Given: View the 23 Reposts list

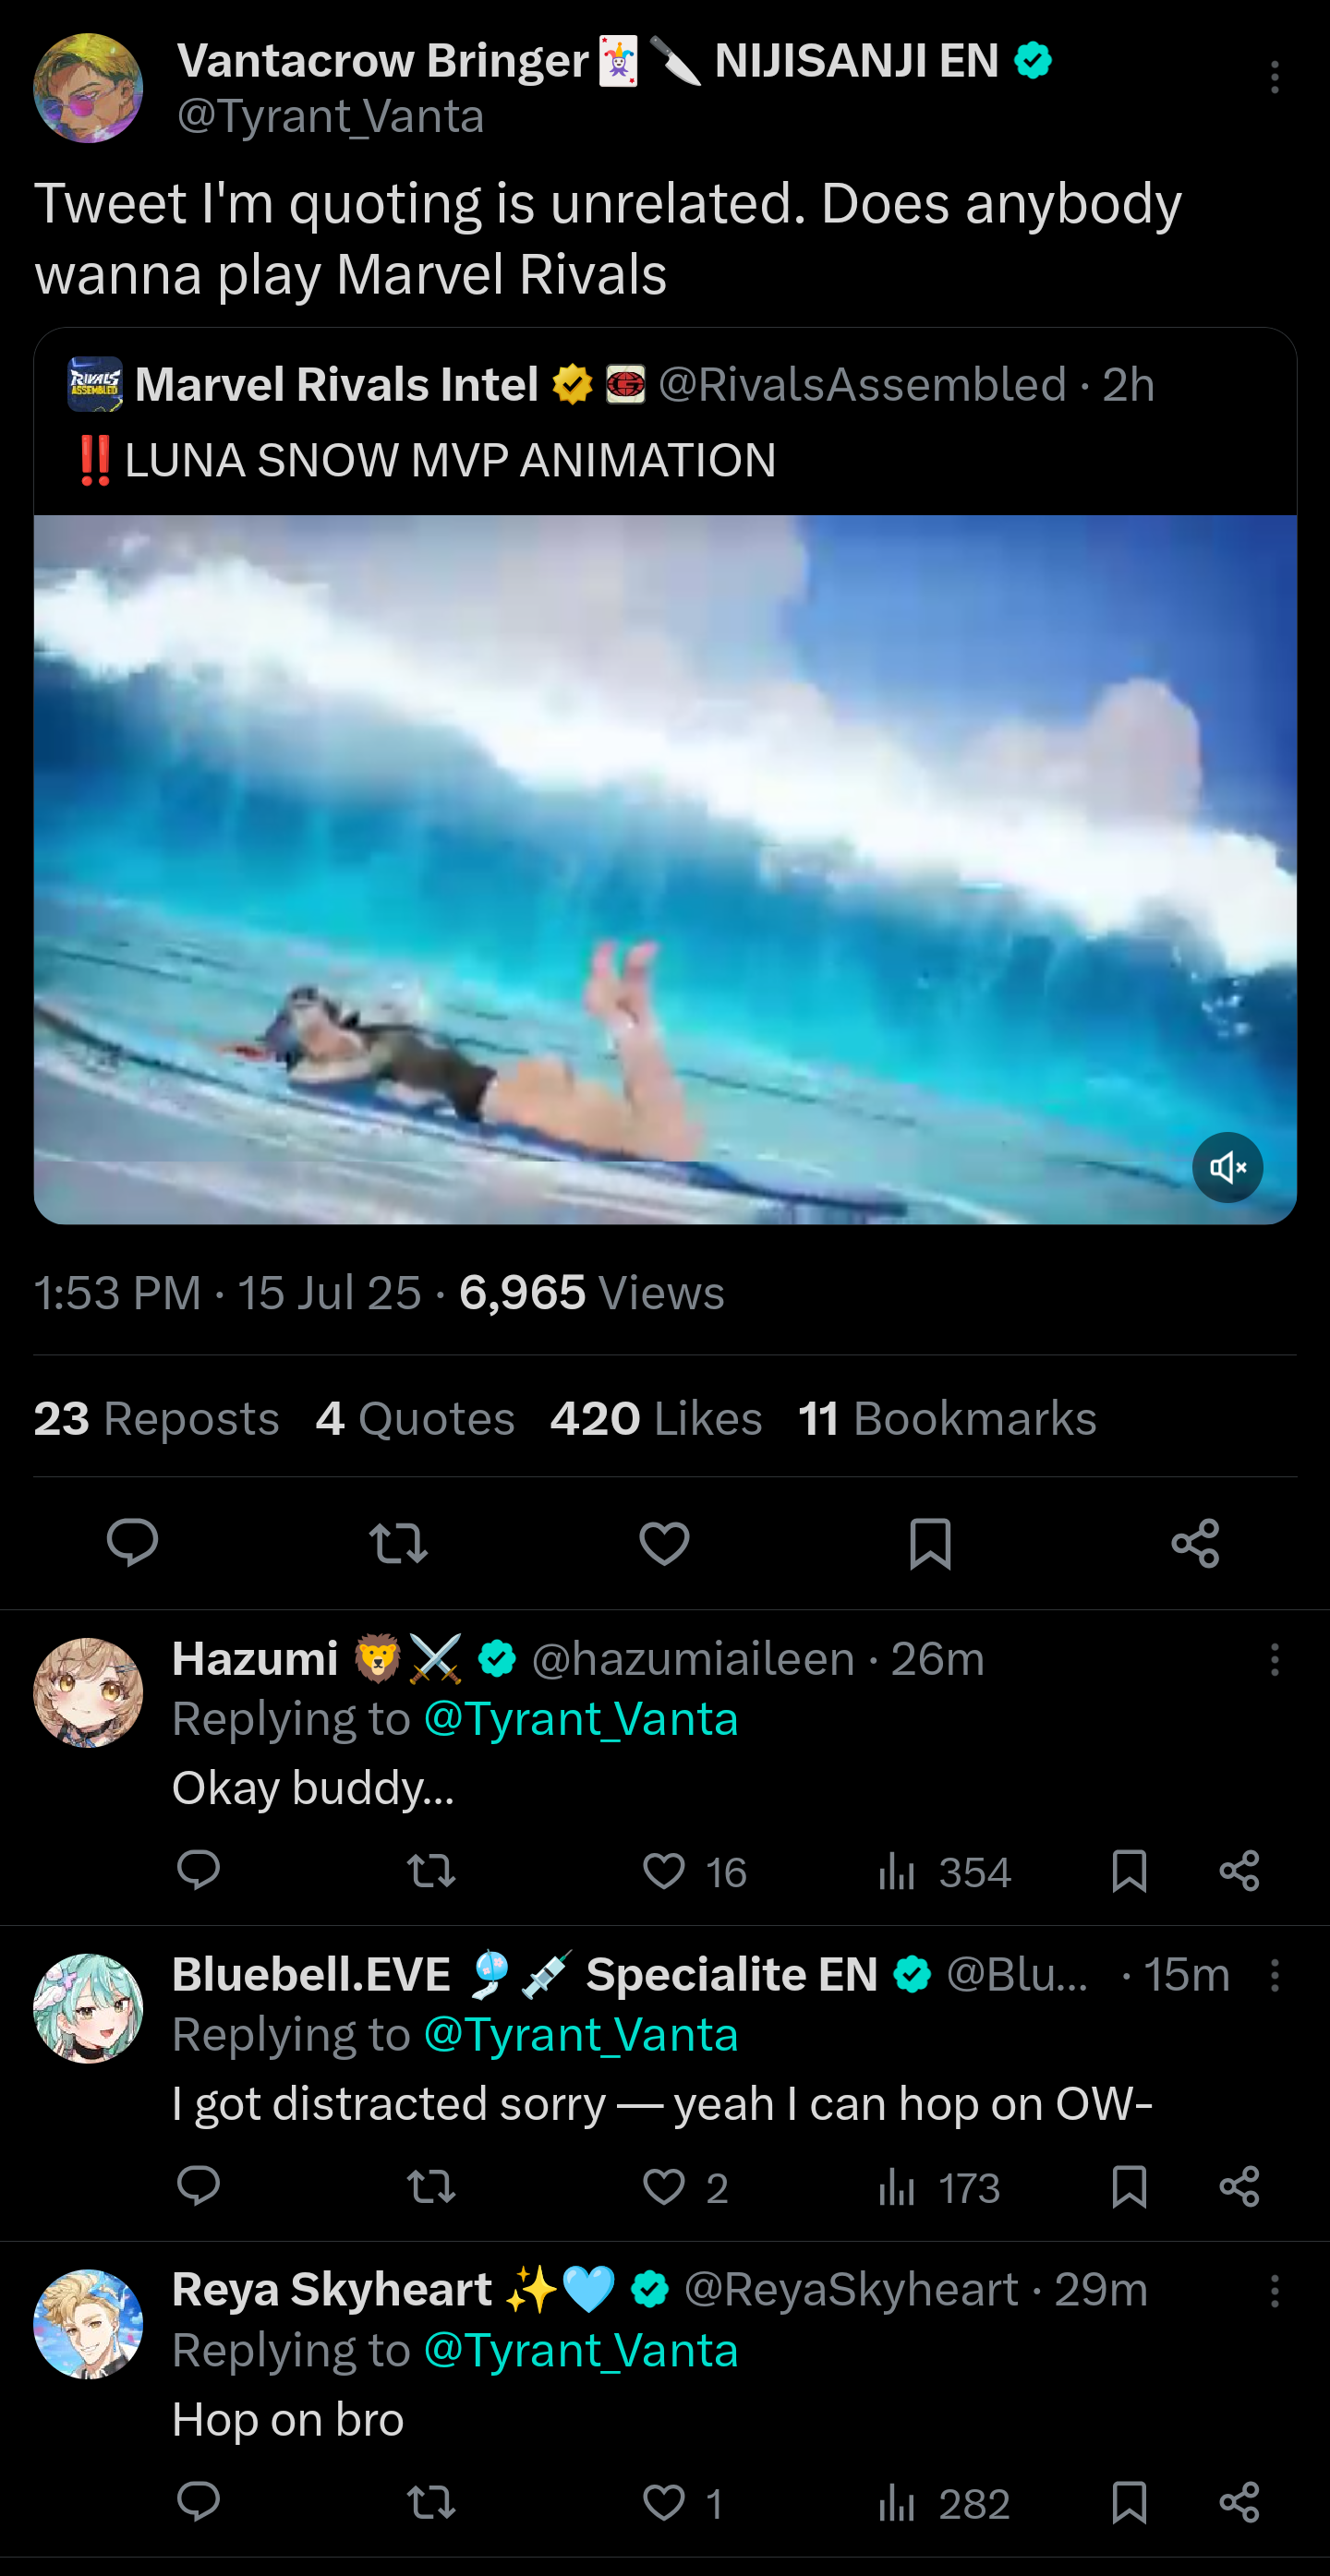Looking at the screenshot, I should pos(157,1418).
